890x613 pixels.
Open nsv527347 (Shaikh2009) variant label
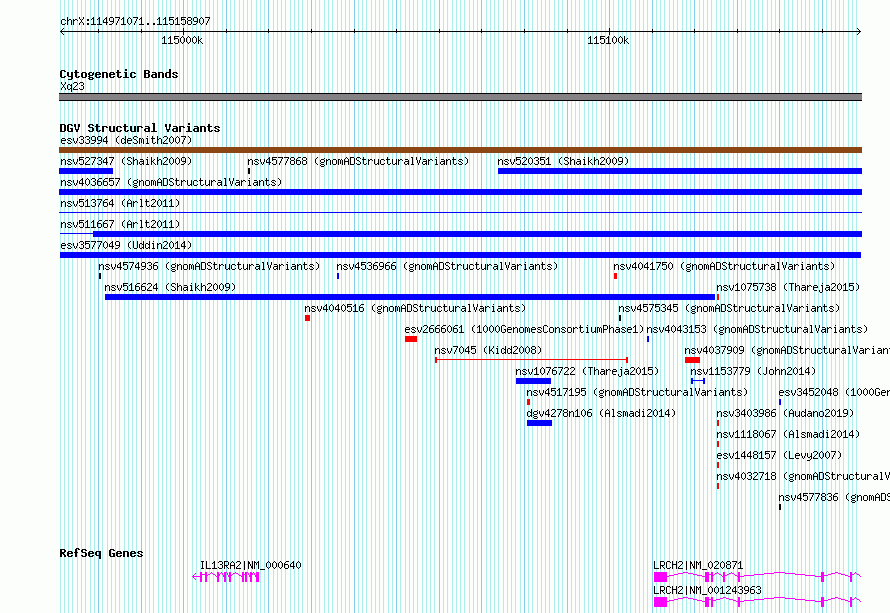126,161
